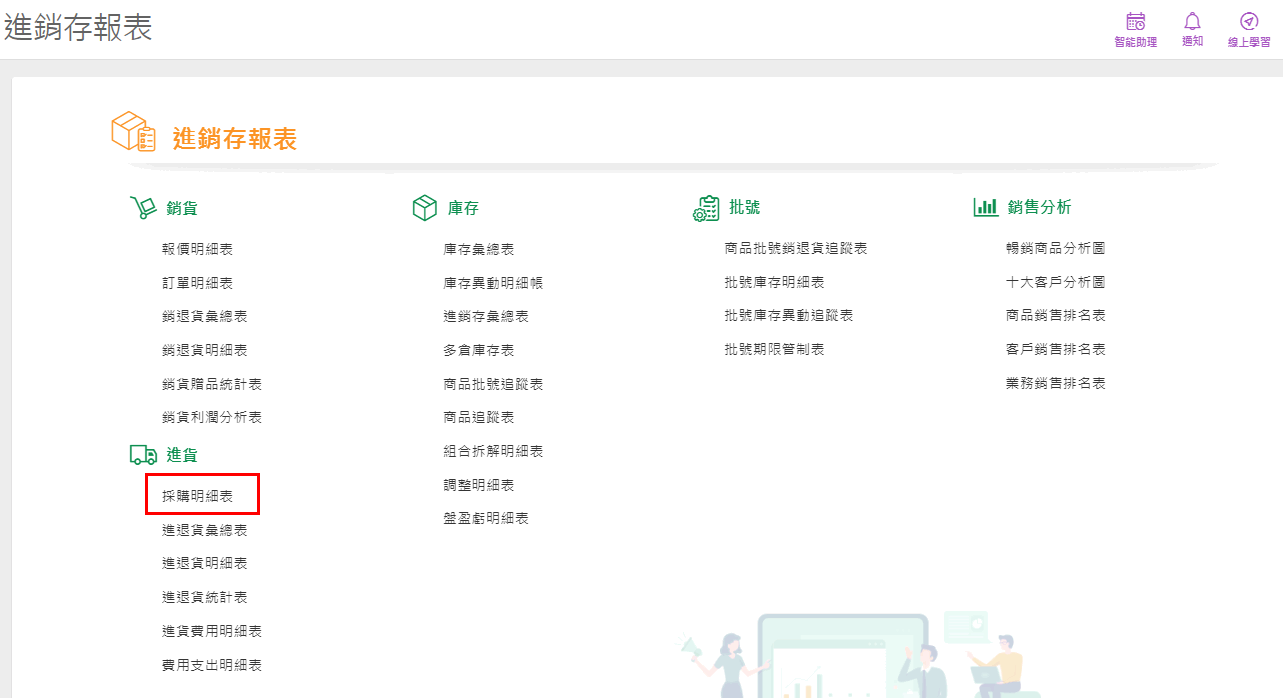The image size is (1283, 698).
Task: Open the 智能助理 calendar icon
Action: (1135, 21)
